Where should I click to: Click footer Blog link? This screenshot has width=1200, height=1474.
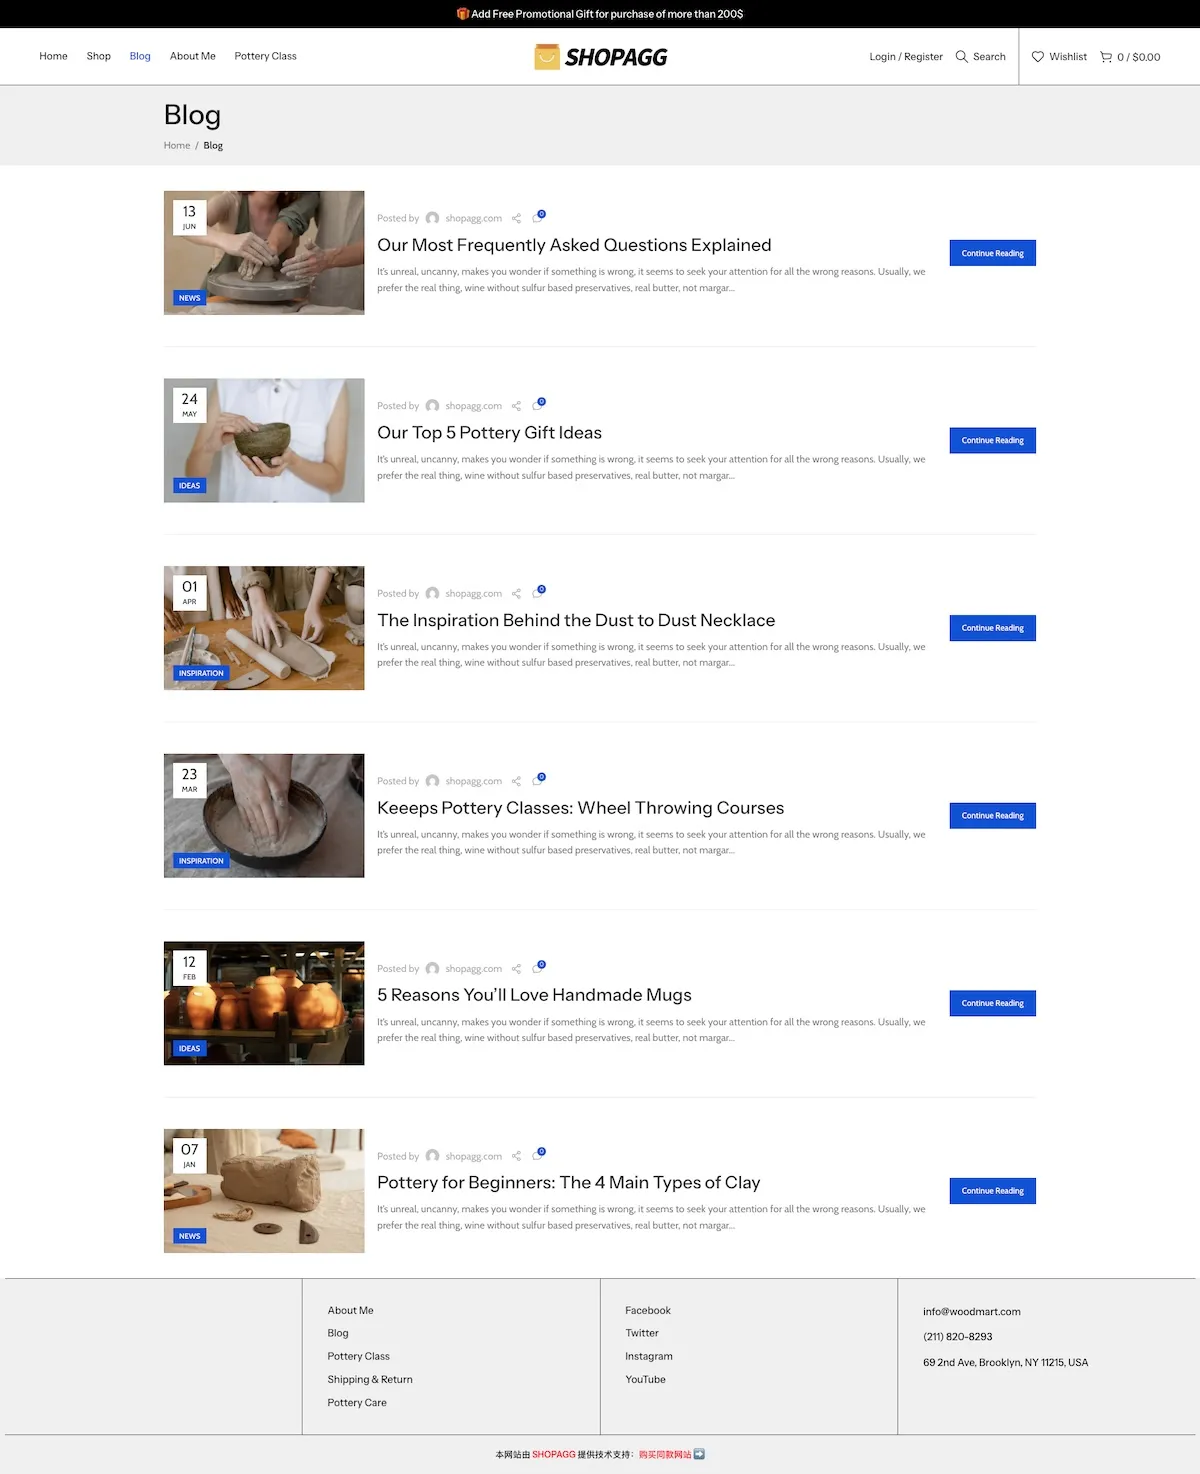pos(338,1333)
